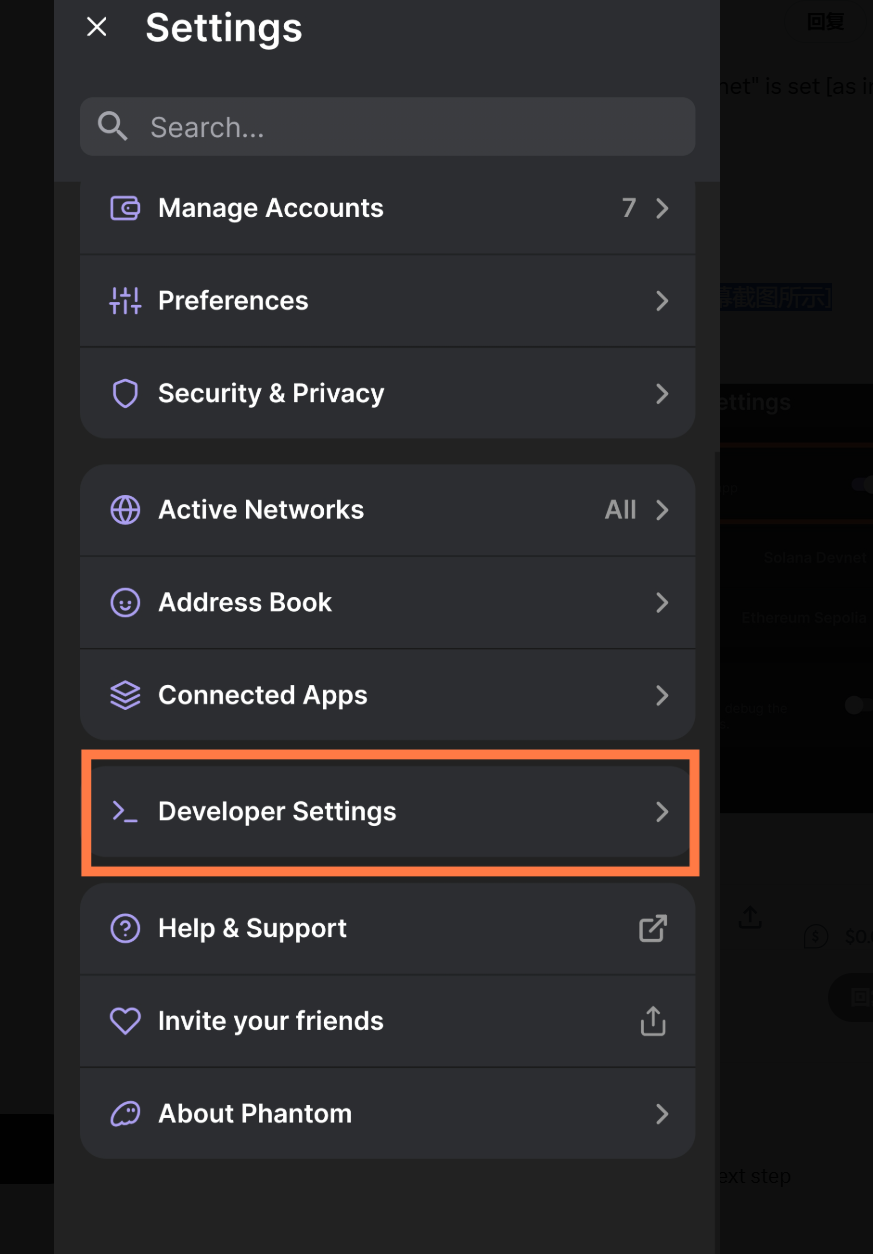Viewport: 873px width, 1254px height.
Task: Expand Manage Accounts via its chevron
Action: [x=662, y=208]
